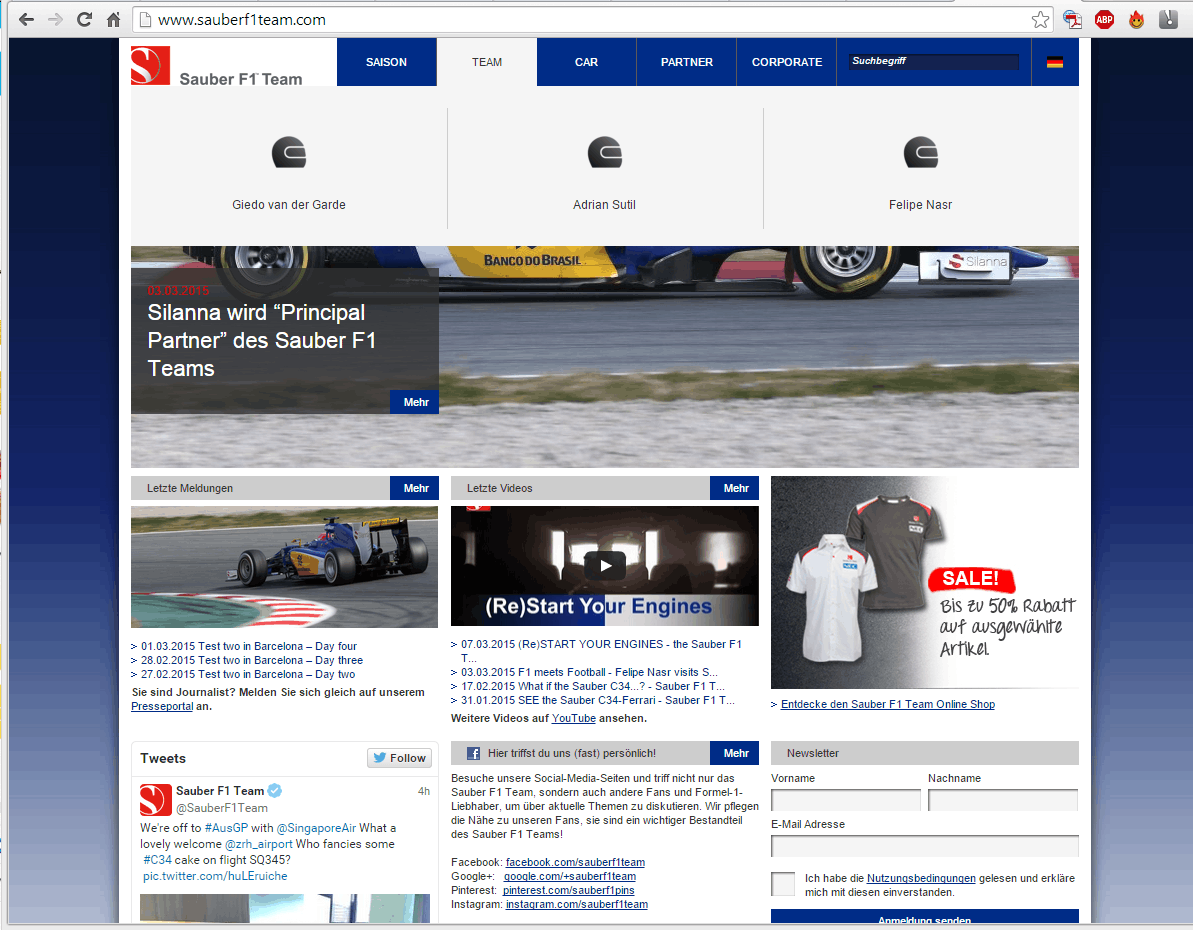Open the TEAM menu tab
The height and width of the screenshot is (930, 1193).
click(487, 62)
